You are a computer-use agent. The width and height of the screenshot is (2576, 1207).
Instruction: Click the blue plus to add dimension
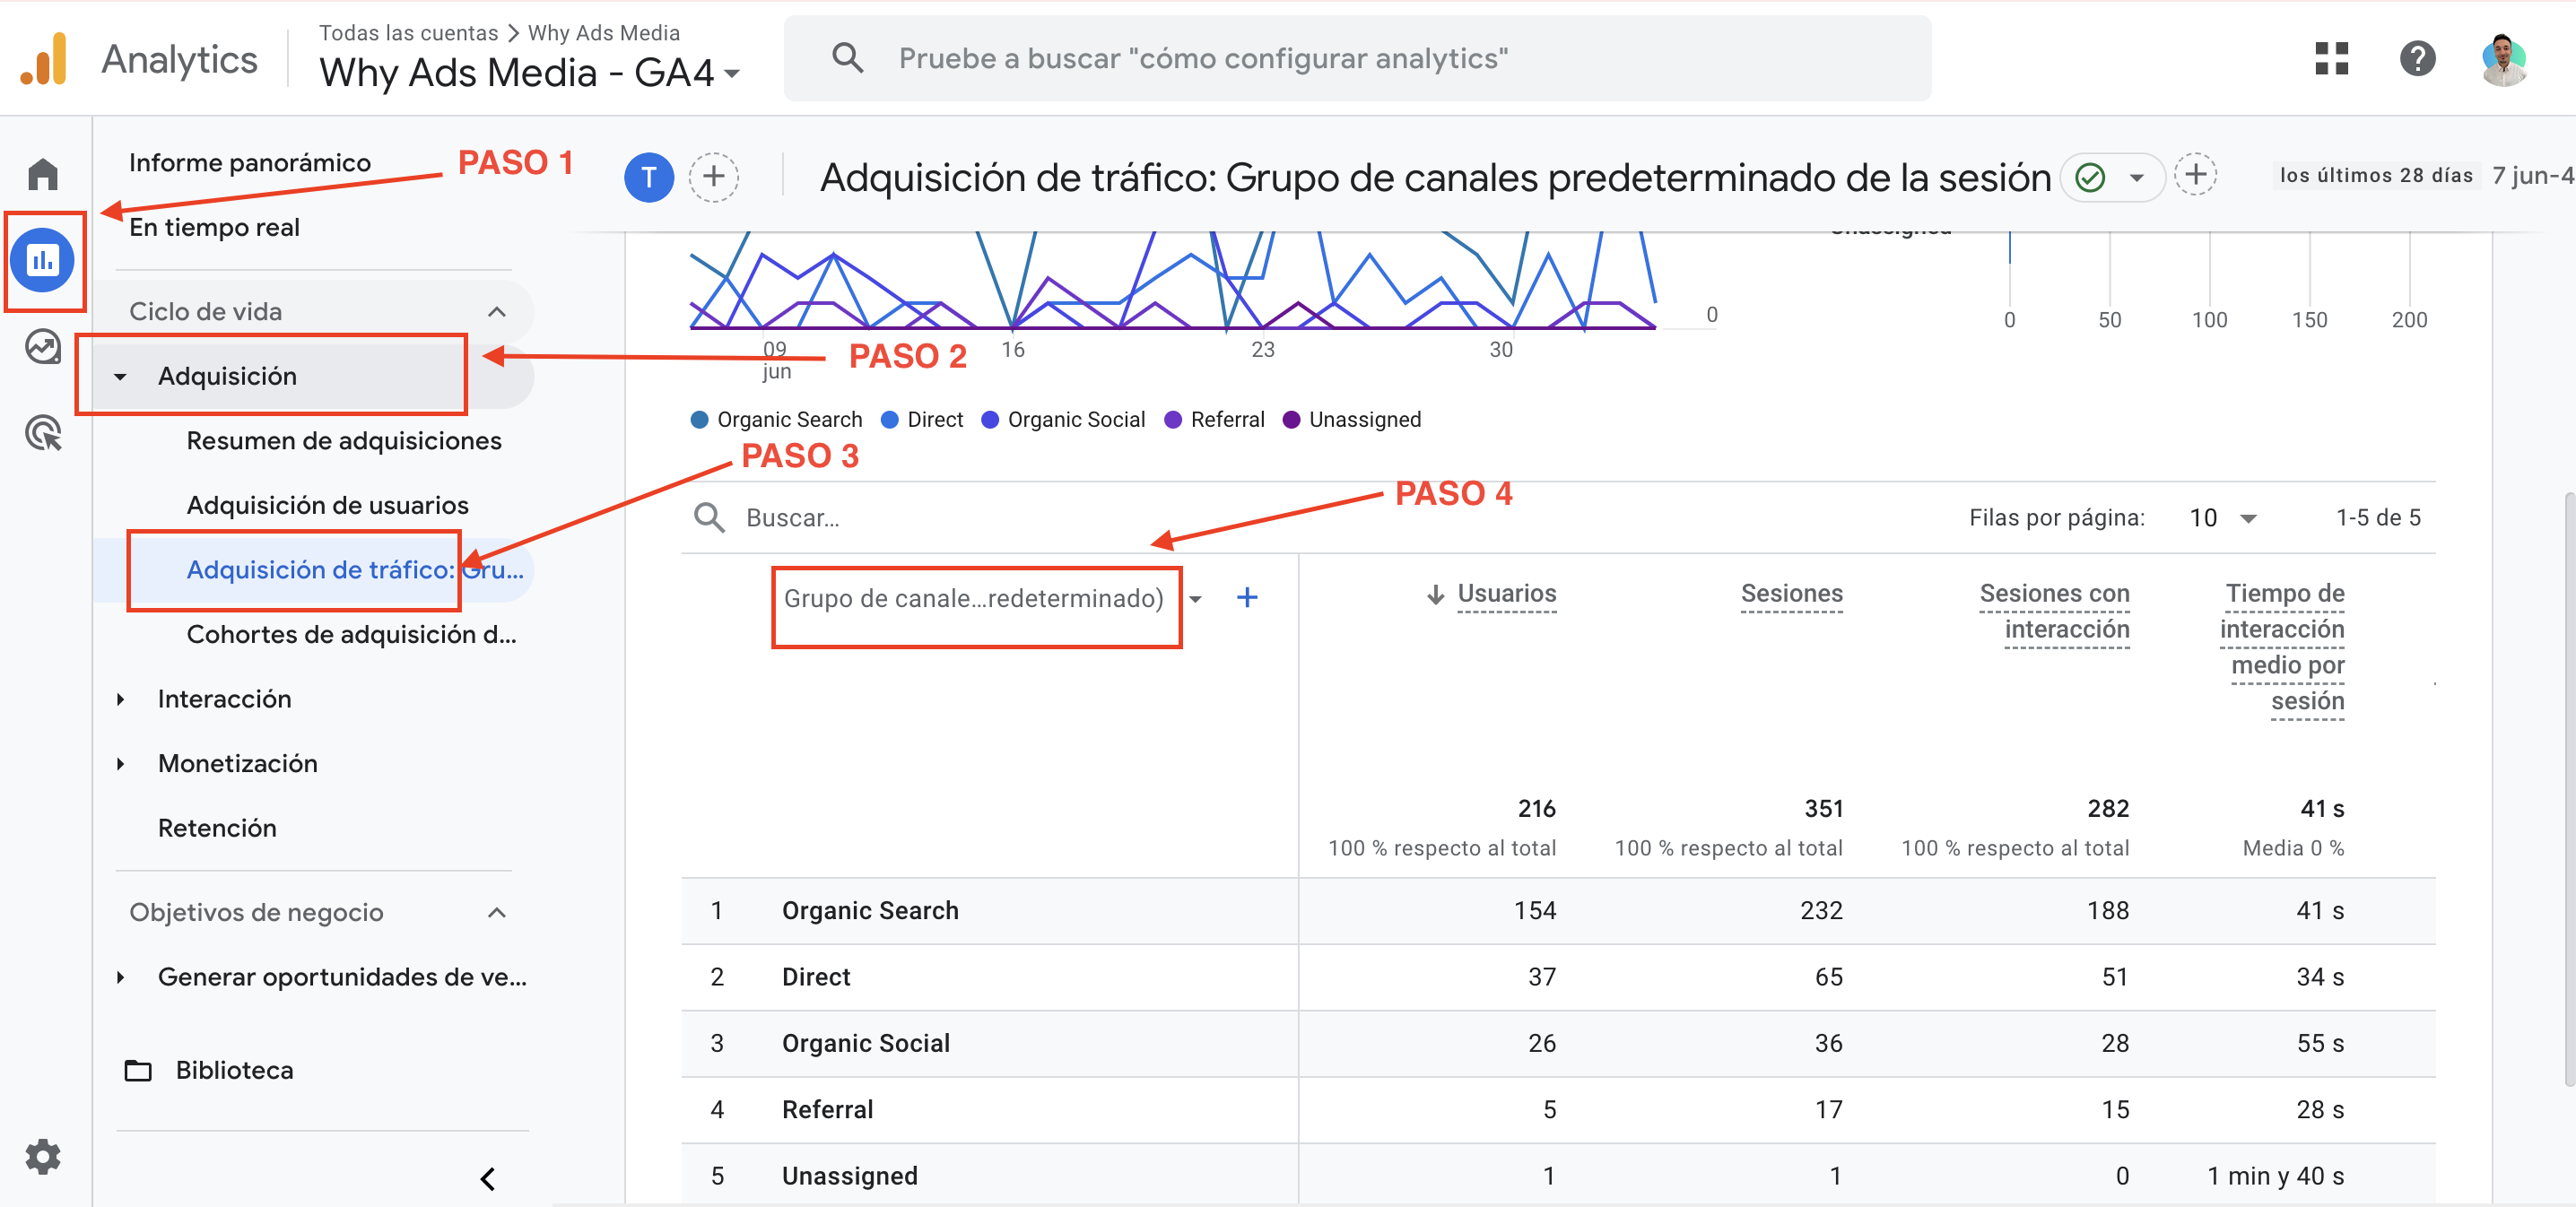point(1246,598)
